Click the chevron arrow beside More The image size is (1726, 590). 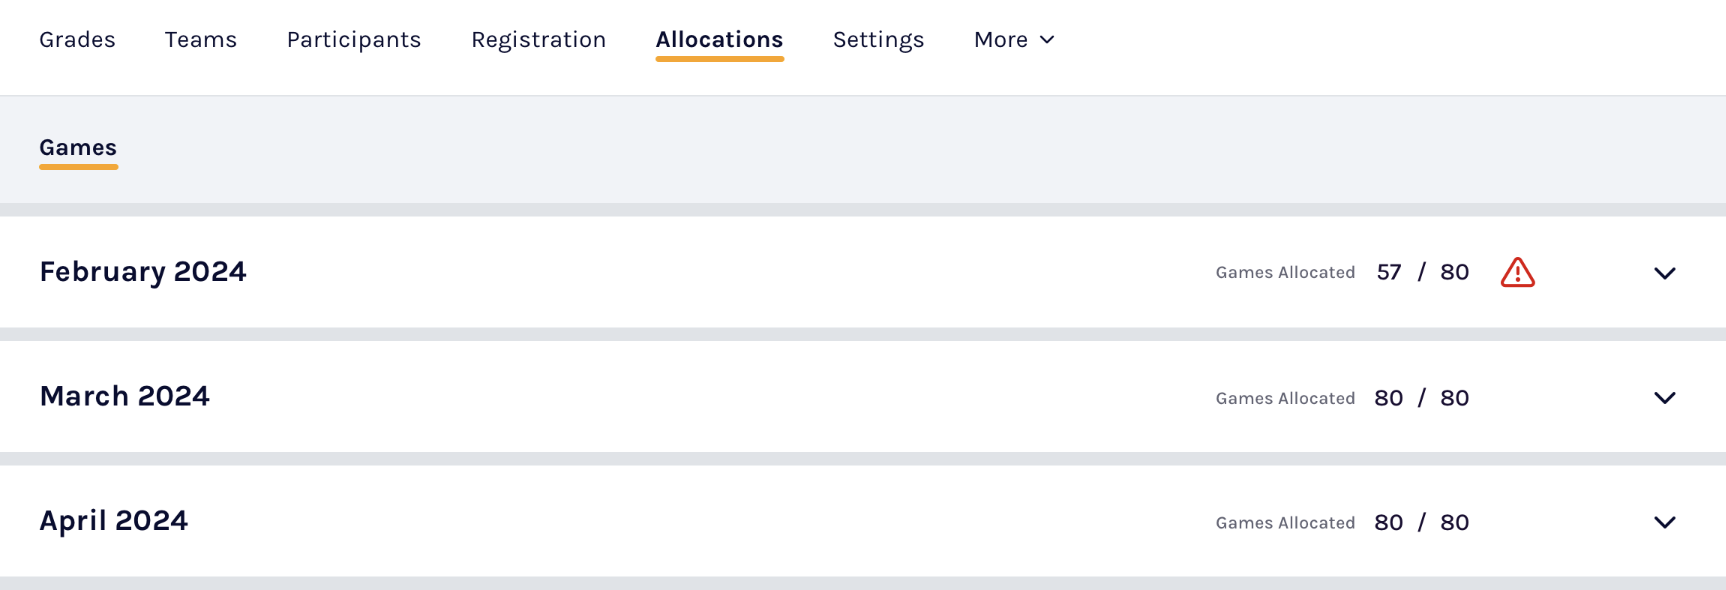pyautogui.click(x=1047, y=40)
